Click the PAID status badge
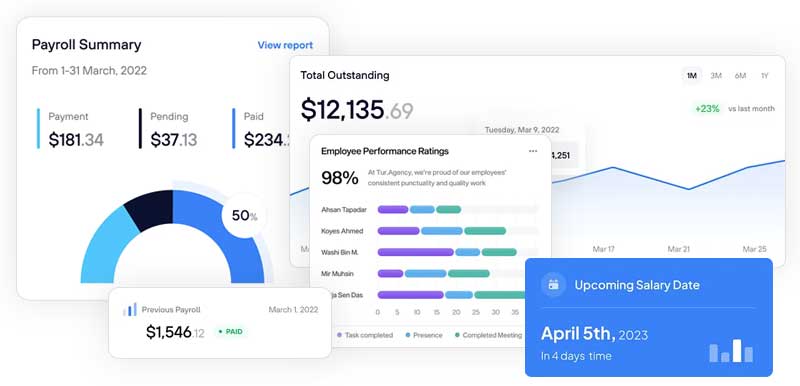800x386 pixels. click(x=231, y=331)
